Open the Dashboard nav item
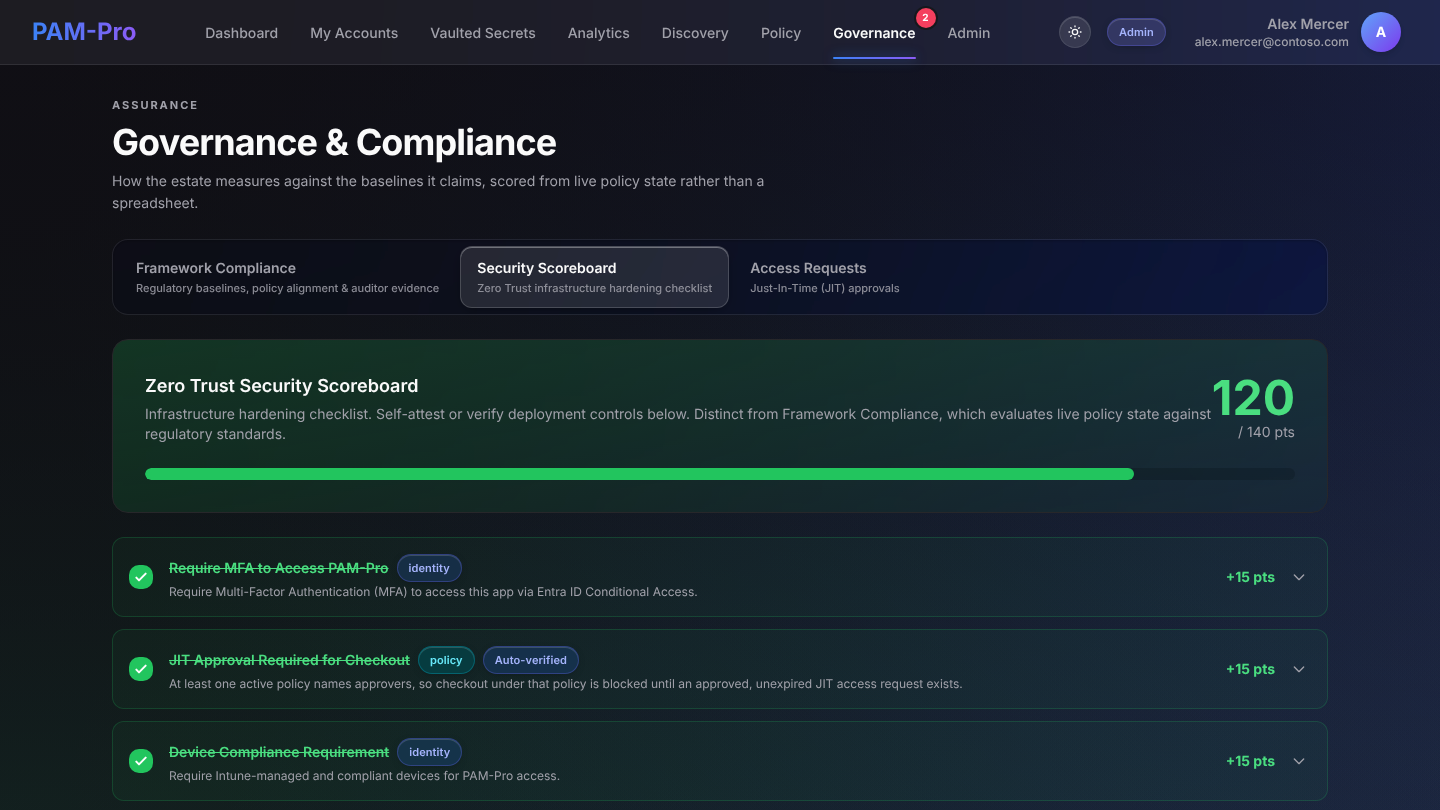This screenshot has height=810, width=1440. (241, 33)
